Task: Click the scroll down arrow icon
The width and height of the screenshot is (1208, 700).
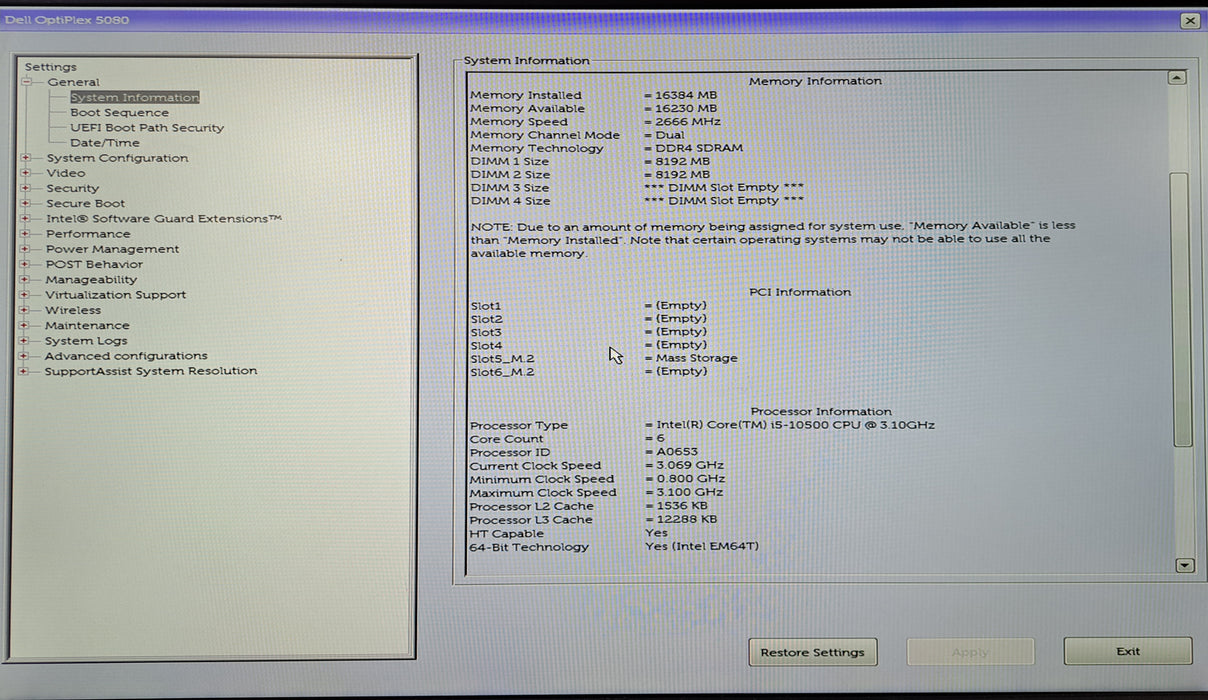Action: [1184, 565]
